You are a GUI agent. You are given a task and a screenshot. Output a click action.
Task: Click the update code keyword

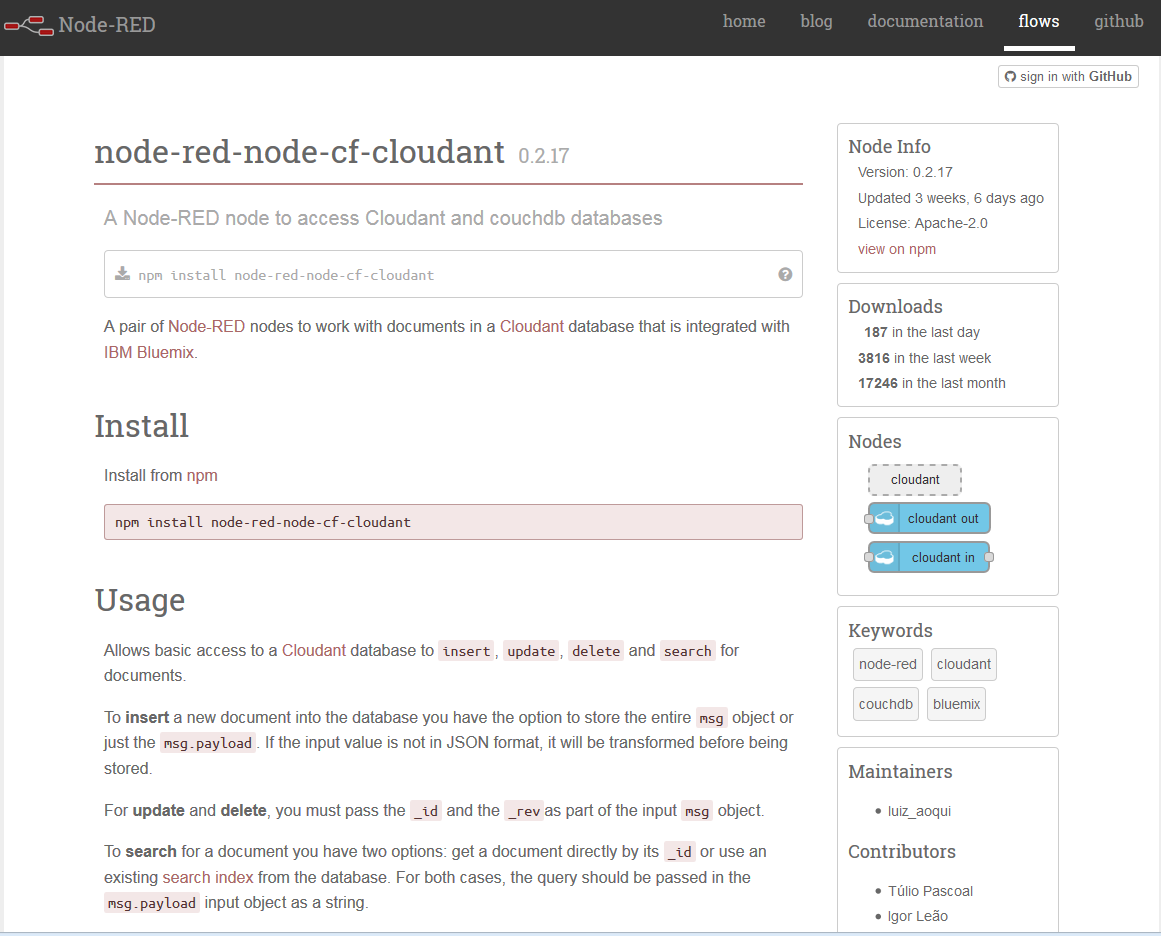coord(531,651)
